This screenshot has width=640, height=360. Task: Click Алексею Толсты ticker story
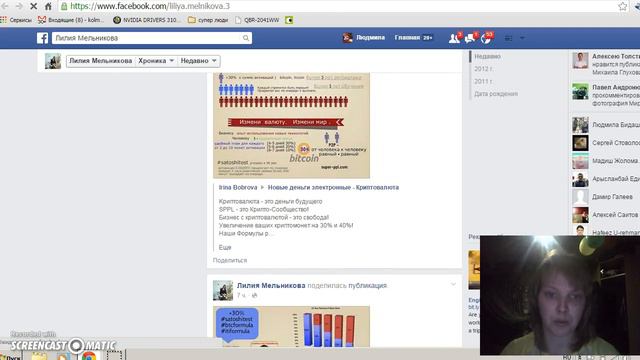tap(616, 64)
